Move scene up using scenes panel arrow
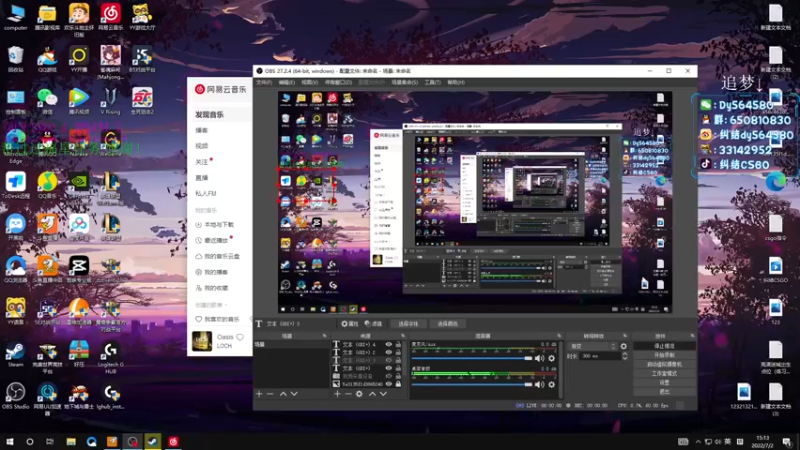800x450 pixels. [x=283, y=394]
